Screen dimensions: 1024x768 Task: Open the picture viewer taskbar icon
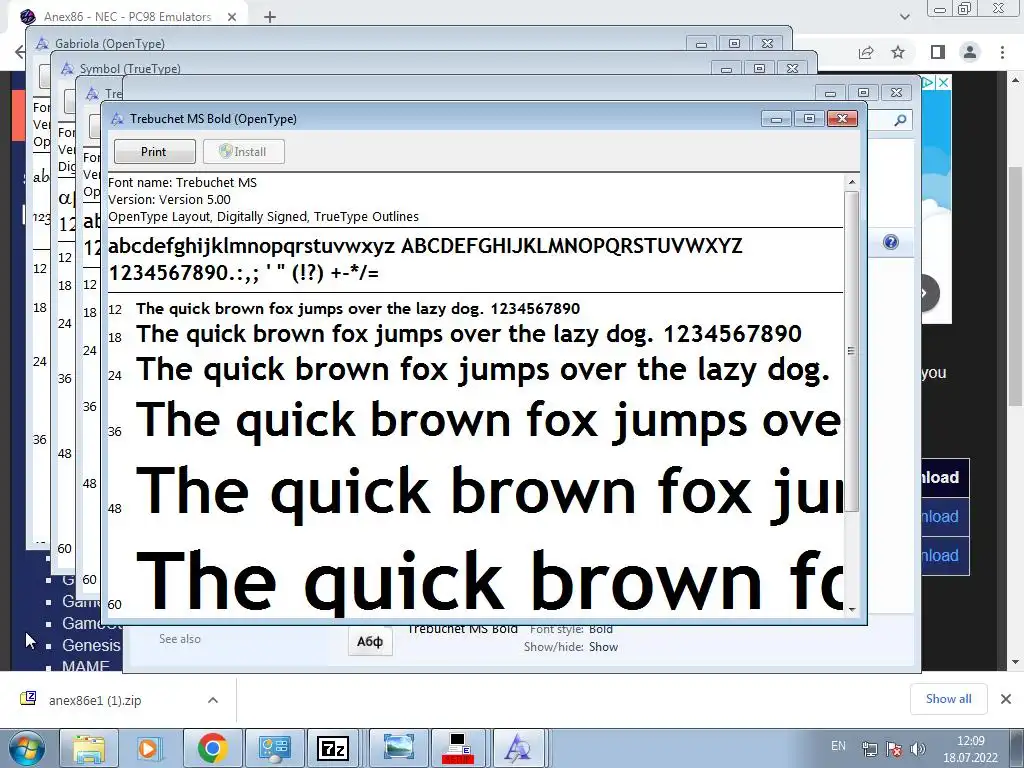tap(398, 748)
